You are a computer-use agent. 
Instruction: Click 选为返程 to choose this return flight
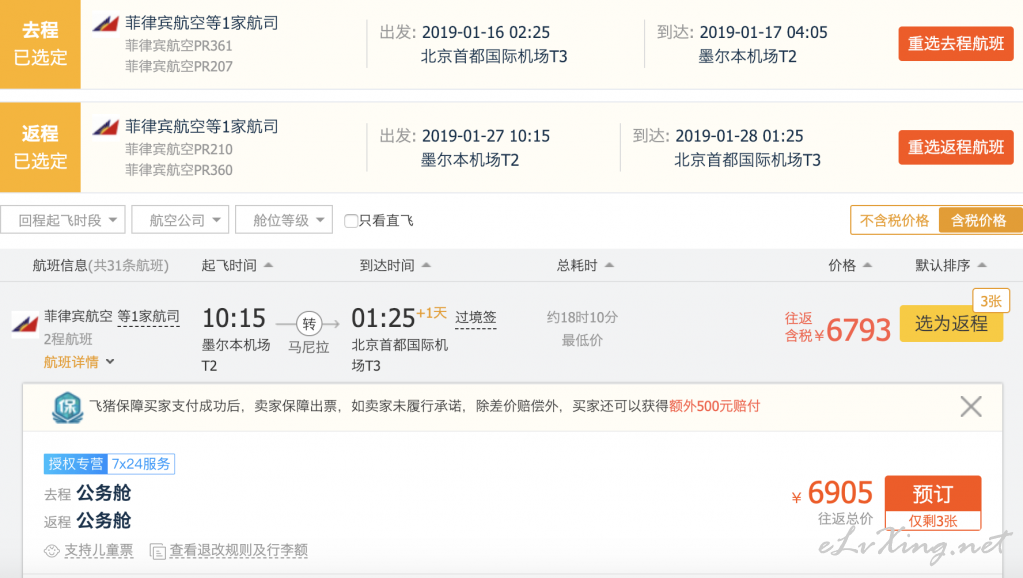click(951, 324)
